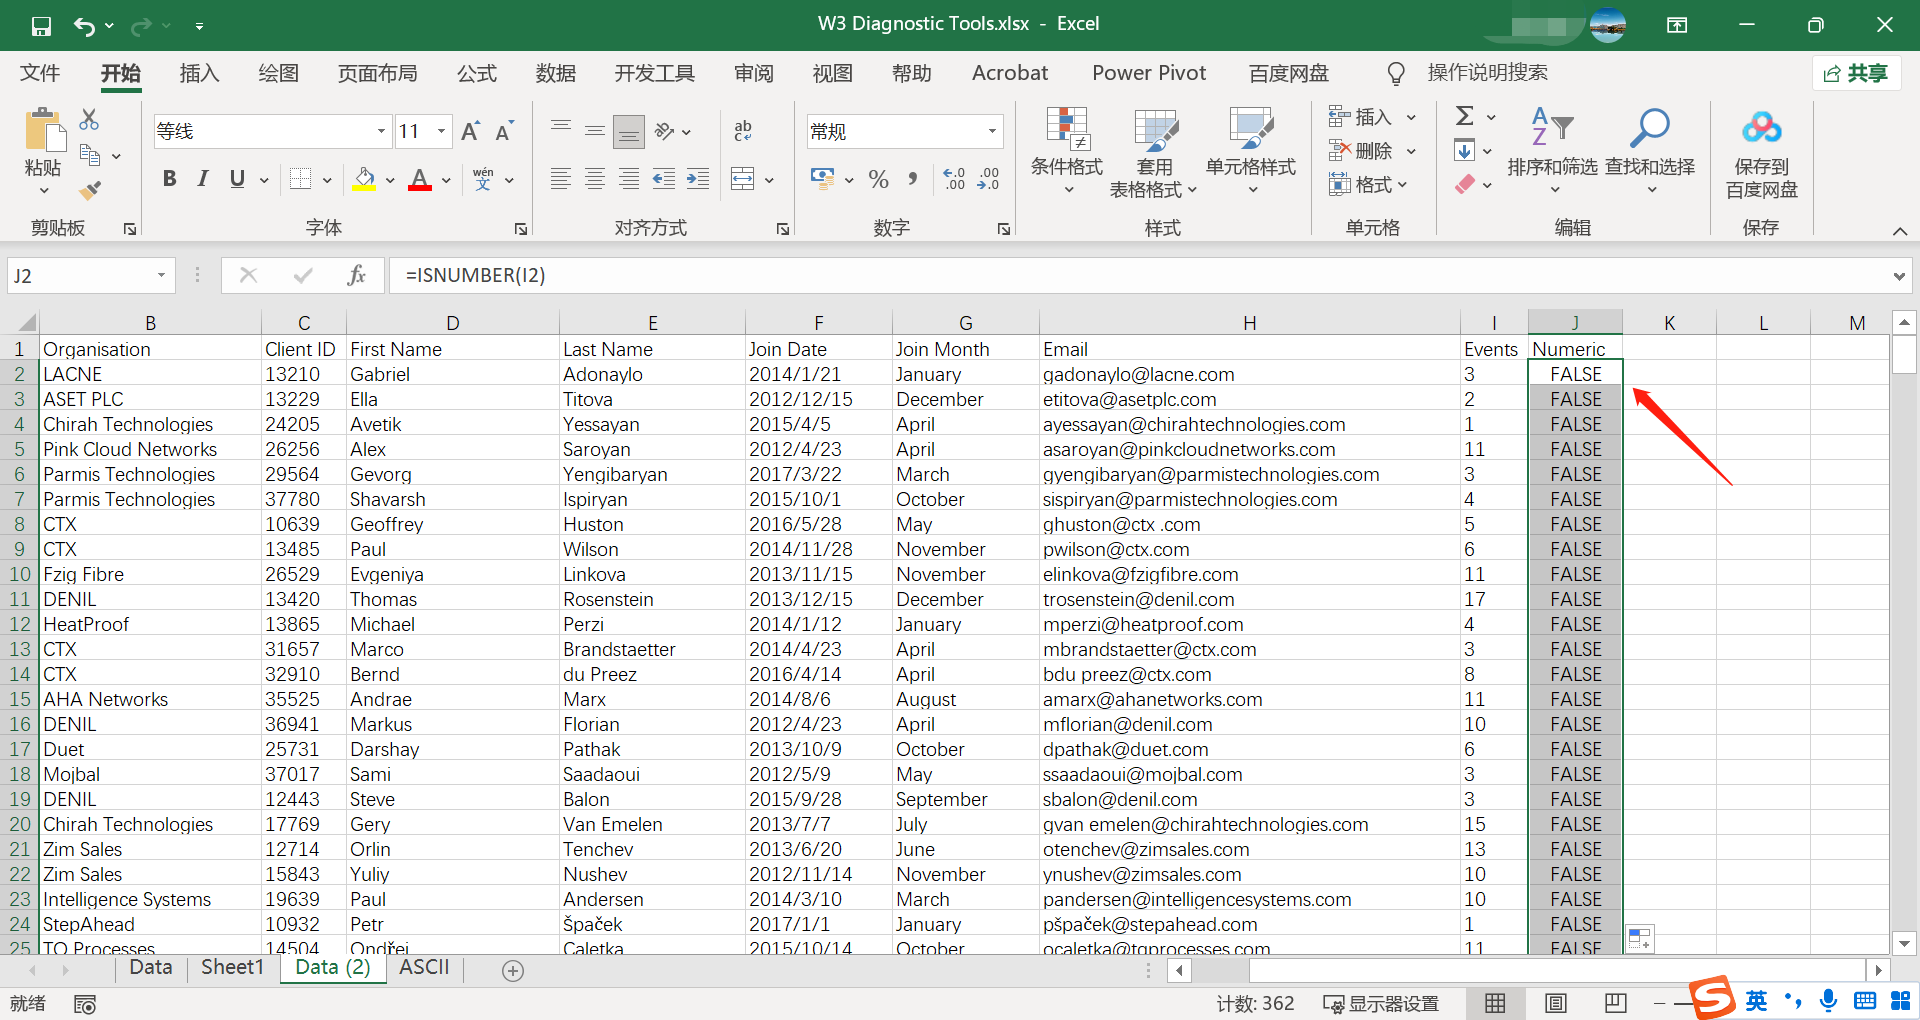The width and height of the screenshot is (1920, 1020).
Task: Apply comma style number format
Action: coord(913,179)
